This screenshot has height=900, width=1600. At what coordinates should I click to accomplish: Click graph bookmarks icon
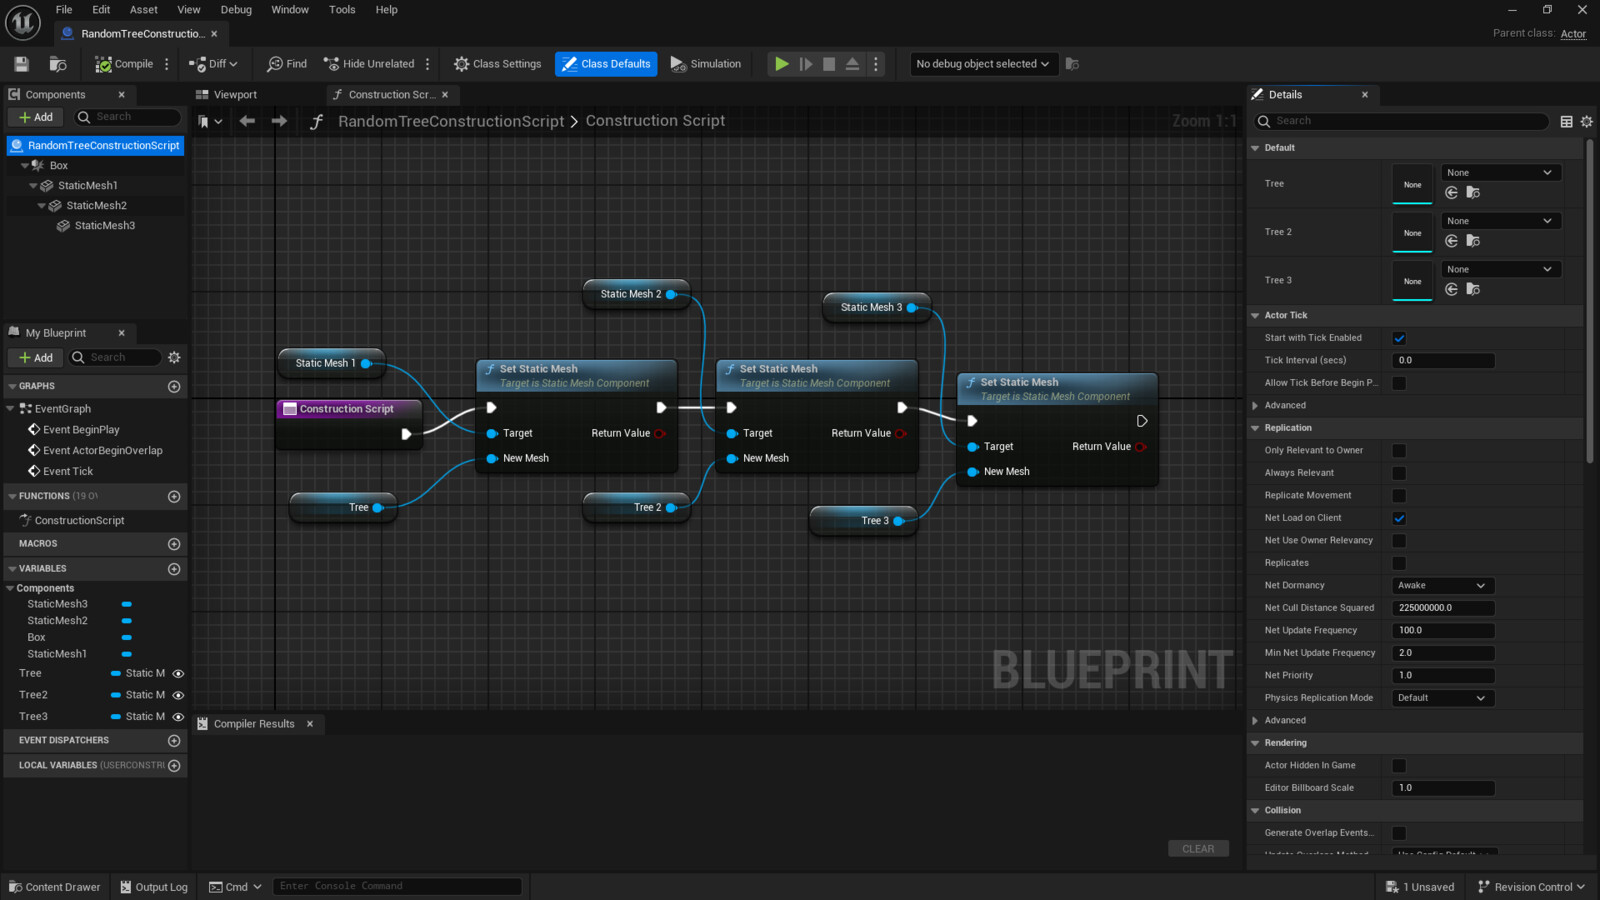[209, 121]
